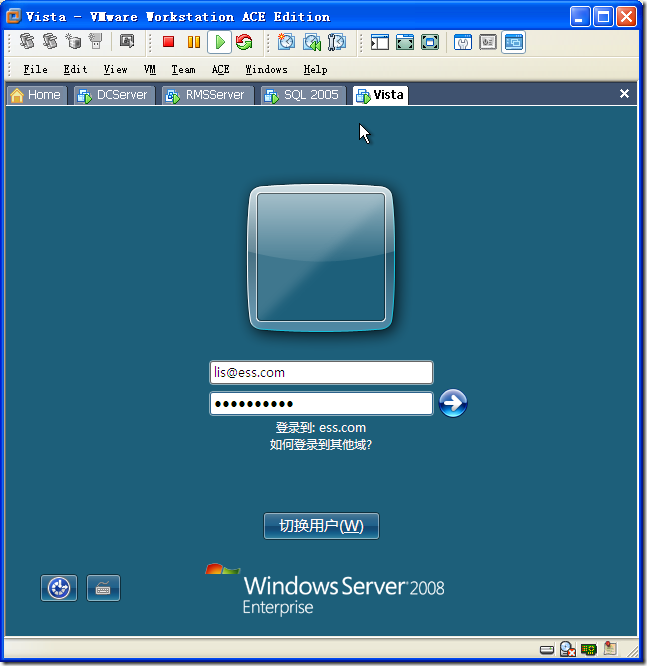Click the red Power Off stop button

coord(169,42)
